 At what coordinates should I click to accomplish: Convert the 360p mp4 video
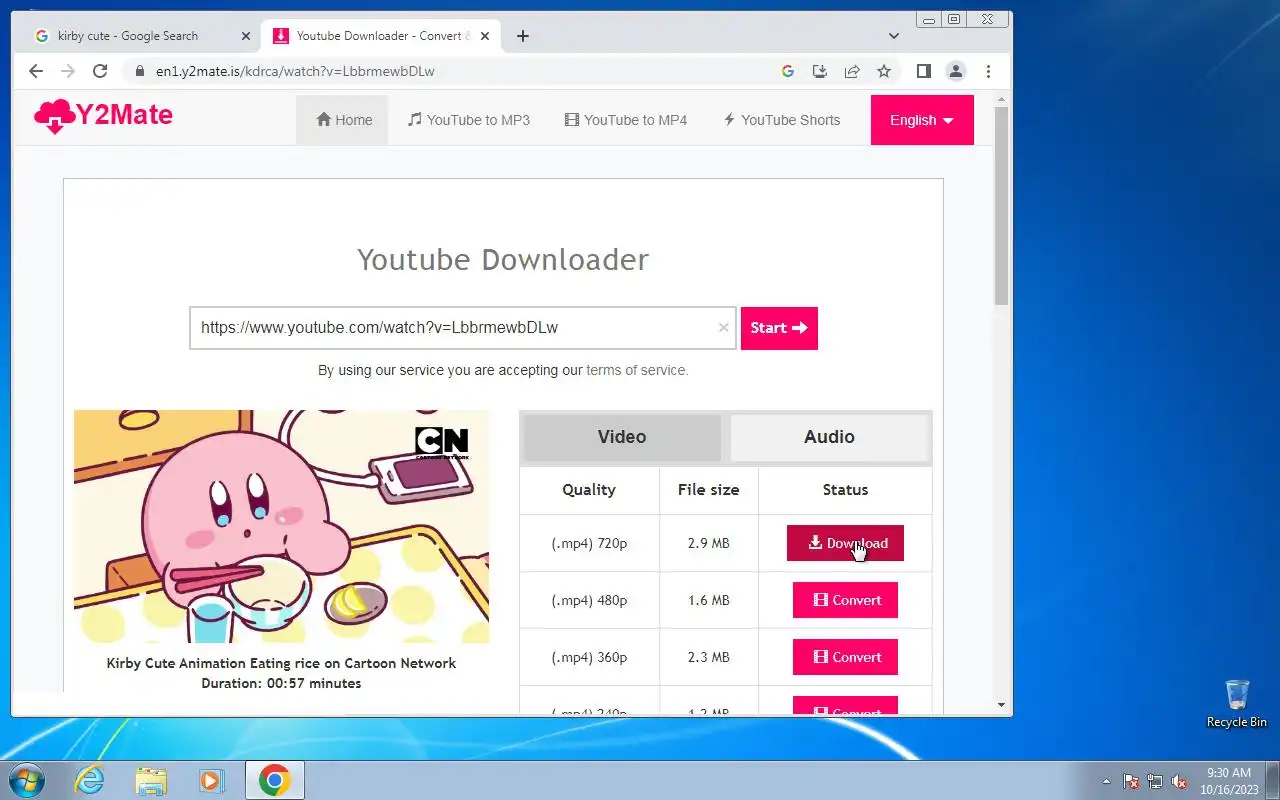click(845, 657)
